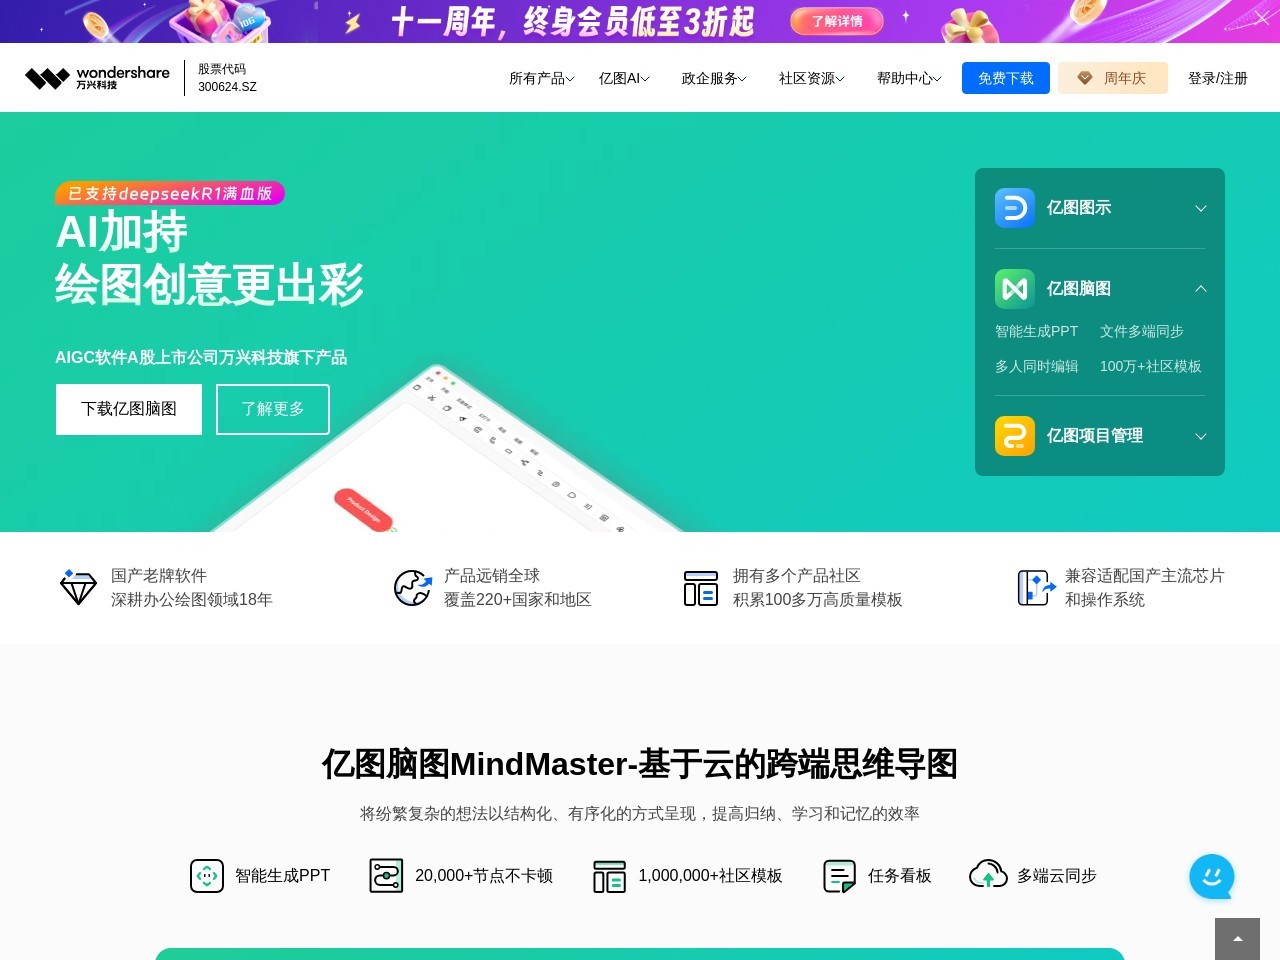This screenshot has height=960, width=1280.
Task: Click the 亿图图示 title text
Action: pyautogui.click(x=1079, y=208)
